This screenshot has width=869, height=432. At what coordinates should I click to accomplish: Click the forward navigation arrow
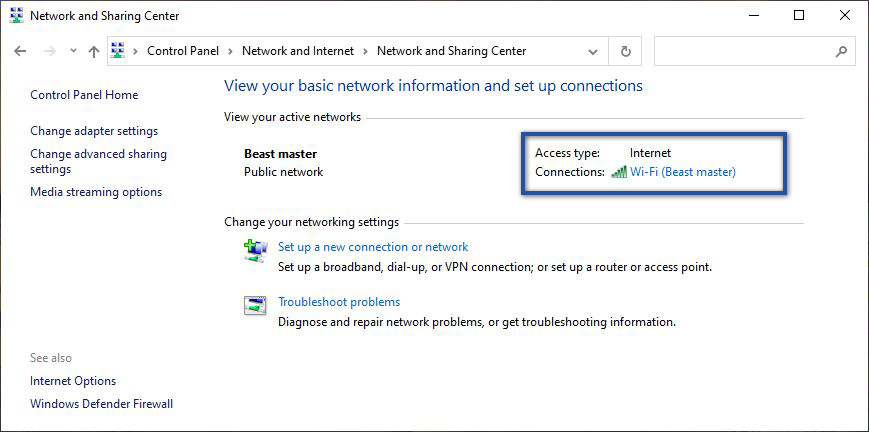pos(47,51)
